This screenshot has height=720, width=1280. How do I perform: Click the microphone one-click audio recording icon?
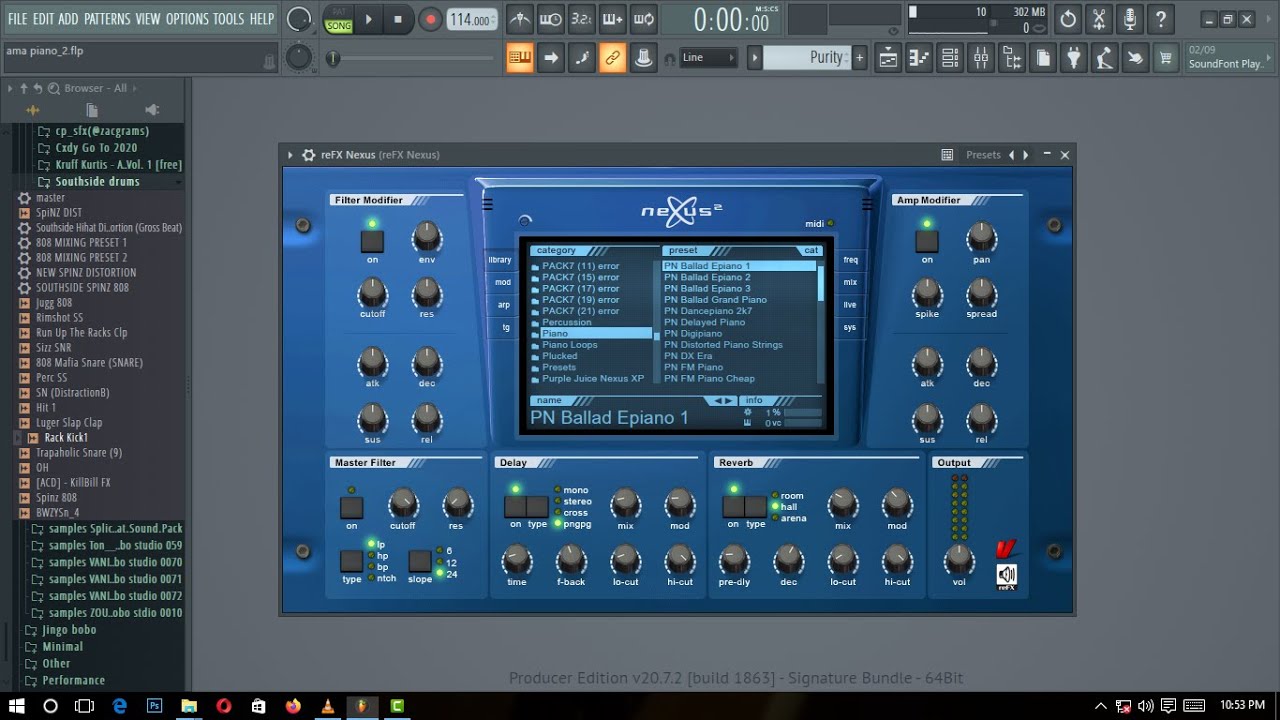[x=1130, y=19]
